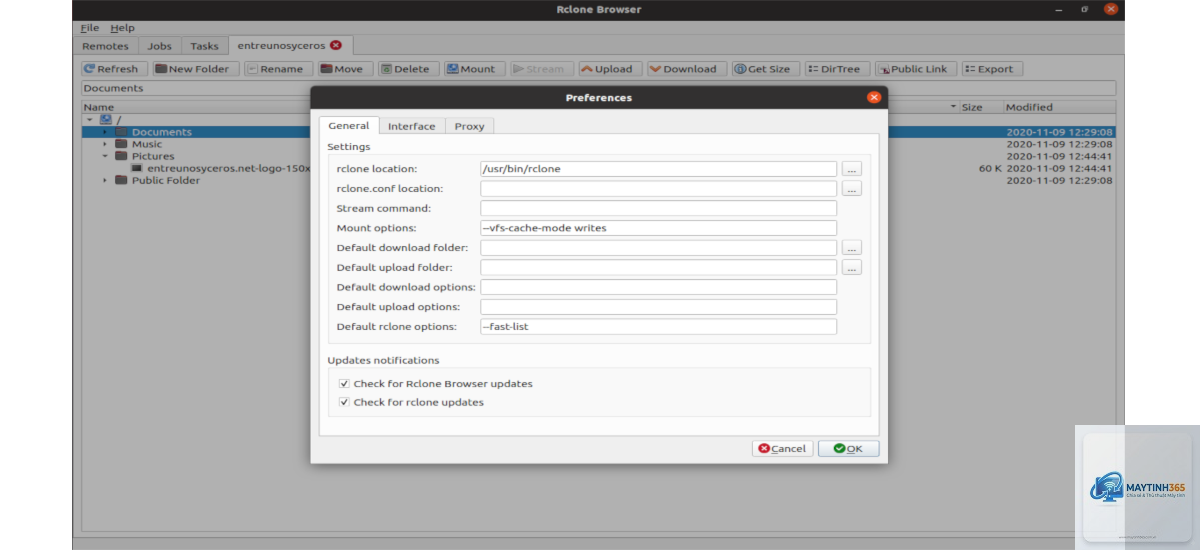Screen dimensions: 1200x550
Task: Click the Music folder icon
Action: click(121, 144)
